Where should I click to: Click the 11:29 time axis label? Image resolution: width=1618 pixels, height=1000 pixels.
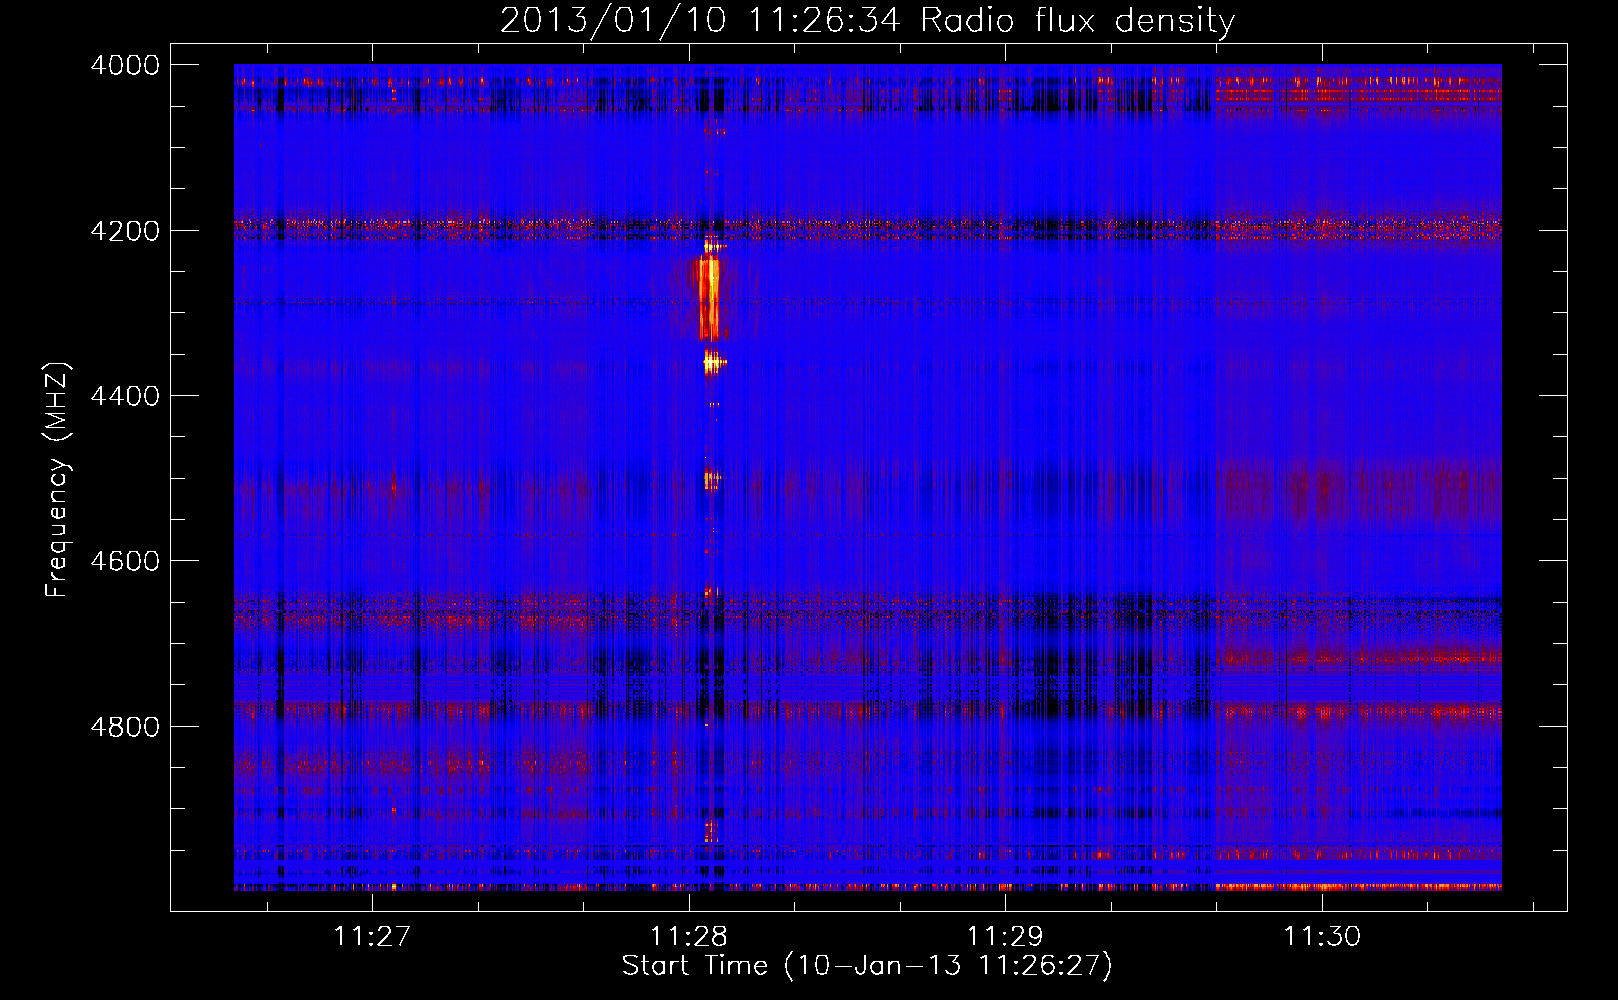click(1005, 936)
